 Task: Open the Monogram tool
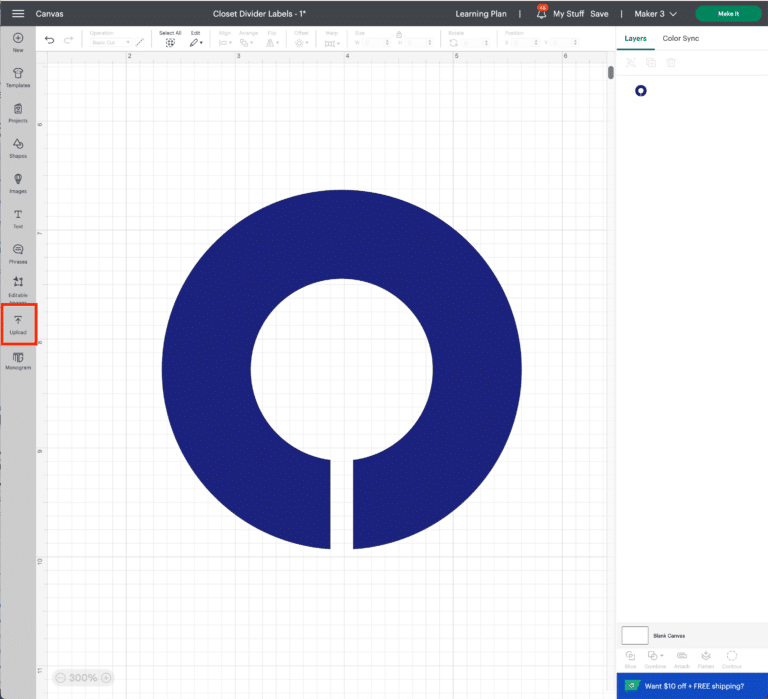point(18,360)
